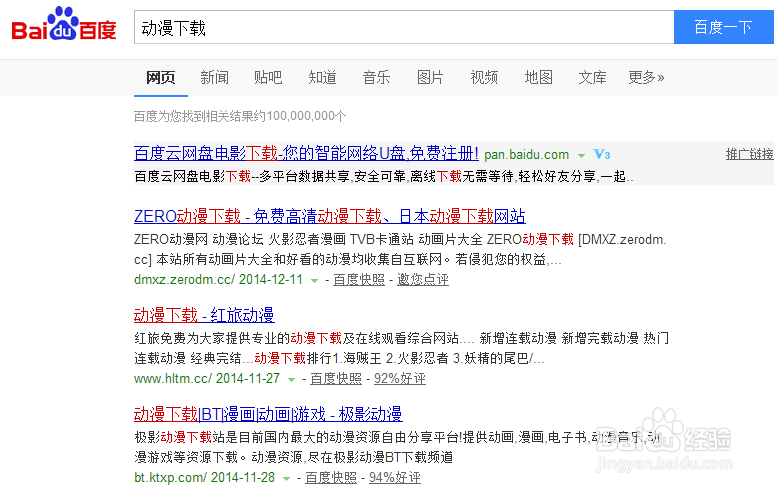
Task: Open the 极影动漫 result title
Action: click(x=268, y=414)
